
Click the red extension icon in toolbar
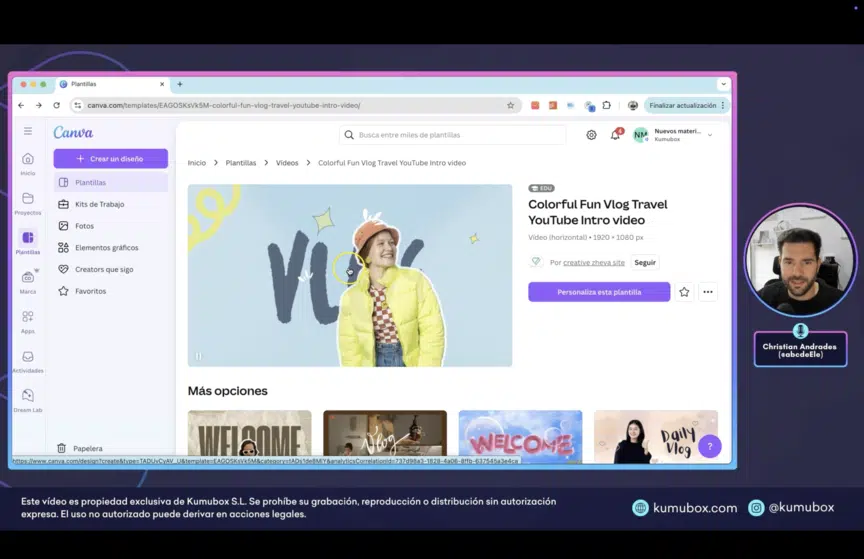click(x=535, y=105)
